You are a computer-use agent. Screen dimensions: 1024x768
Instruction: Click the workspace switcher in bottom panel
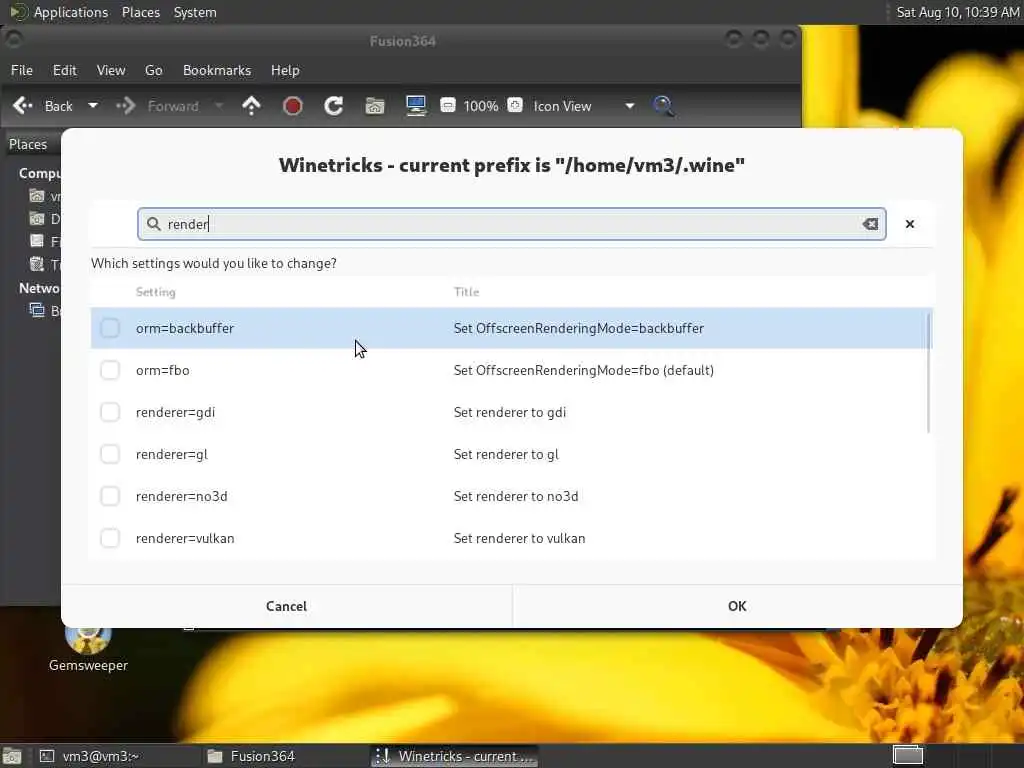(x=908, y=756)
